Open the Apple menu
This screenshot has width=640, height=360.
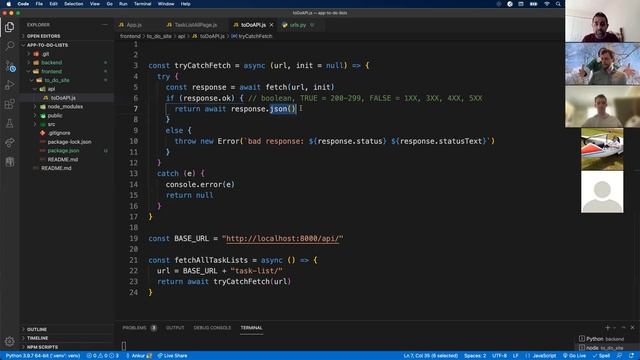[8, 4]
